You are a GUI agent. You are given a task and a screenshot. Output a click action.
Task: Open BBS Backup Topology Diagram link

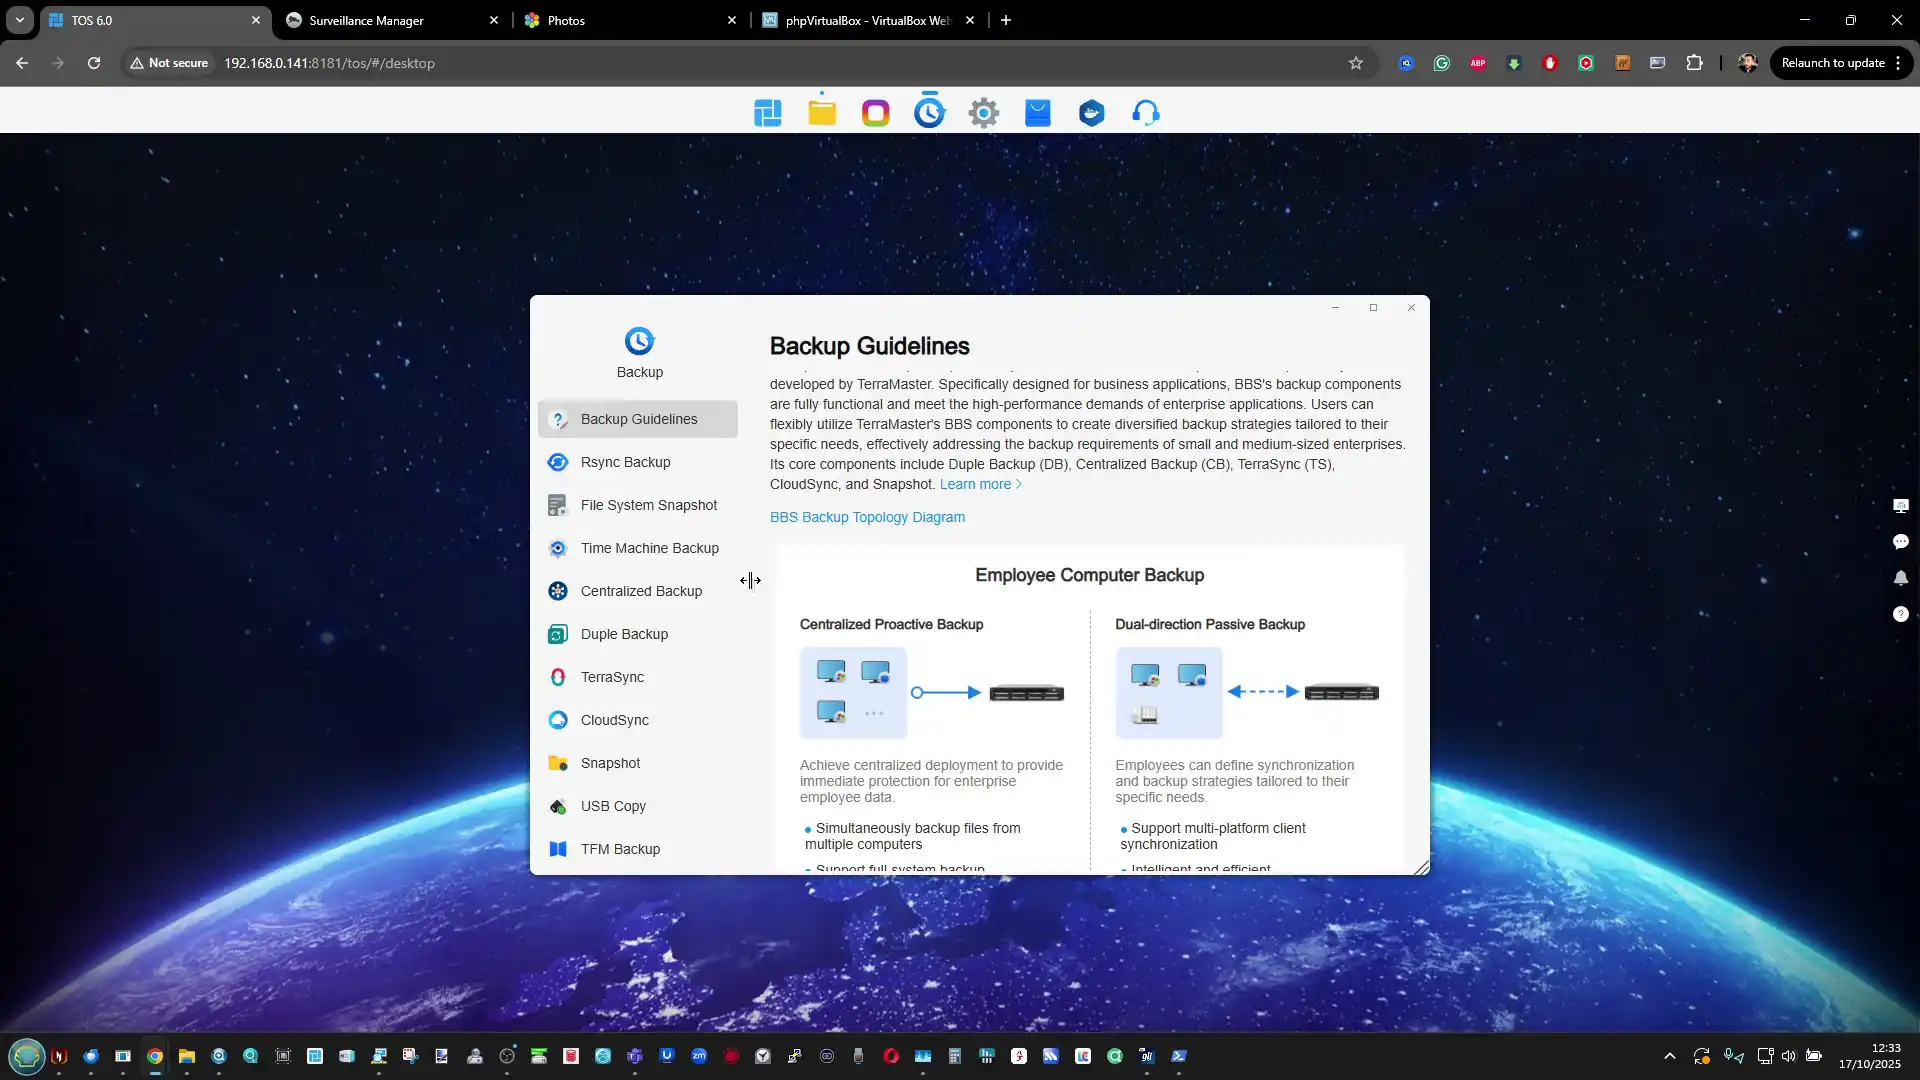click(x=867, y=517)
